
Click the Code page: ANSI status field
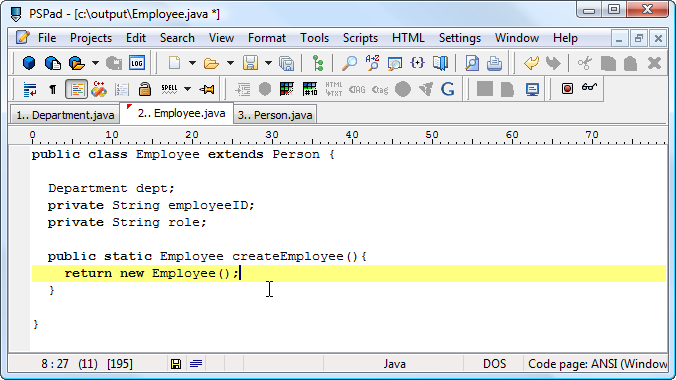(597, 364)
